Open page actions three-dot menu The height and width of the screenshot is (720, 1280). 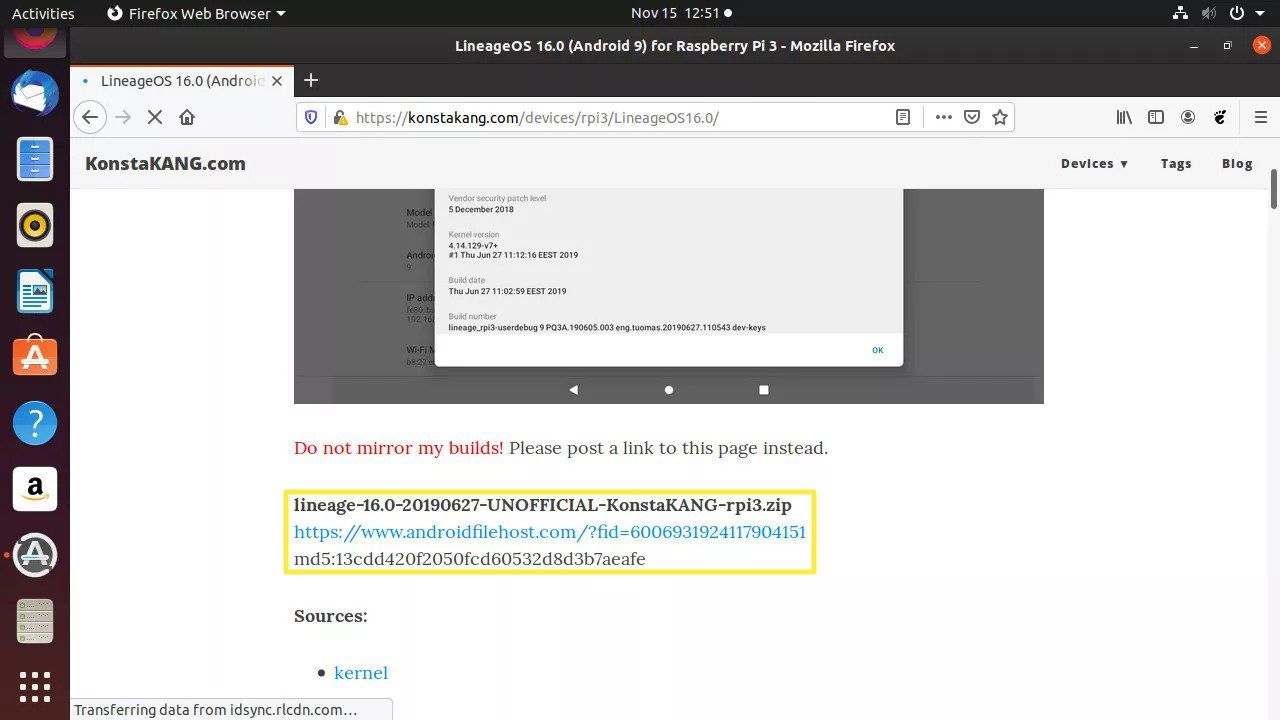943,117
